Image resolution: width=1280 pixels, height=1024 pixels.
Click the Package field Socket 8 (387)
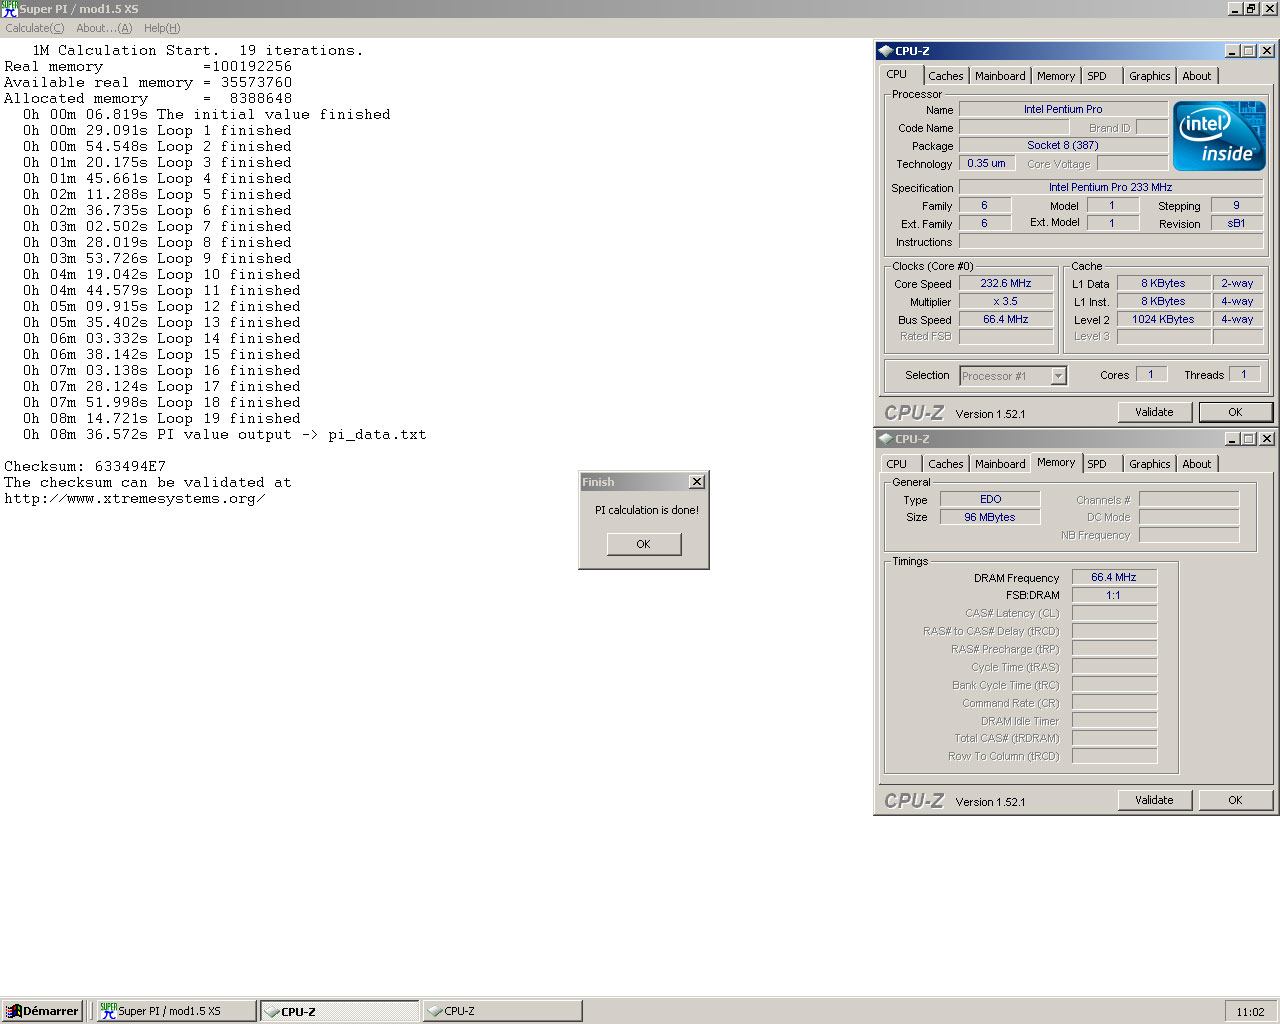pyautogui.click(x=1063, y=145)
